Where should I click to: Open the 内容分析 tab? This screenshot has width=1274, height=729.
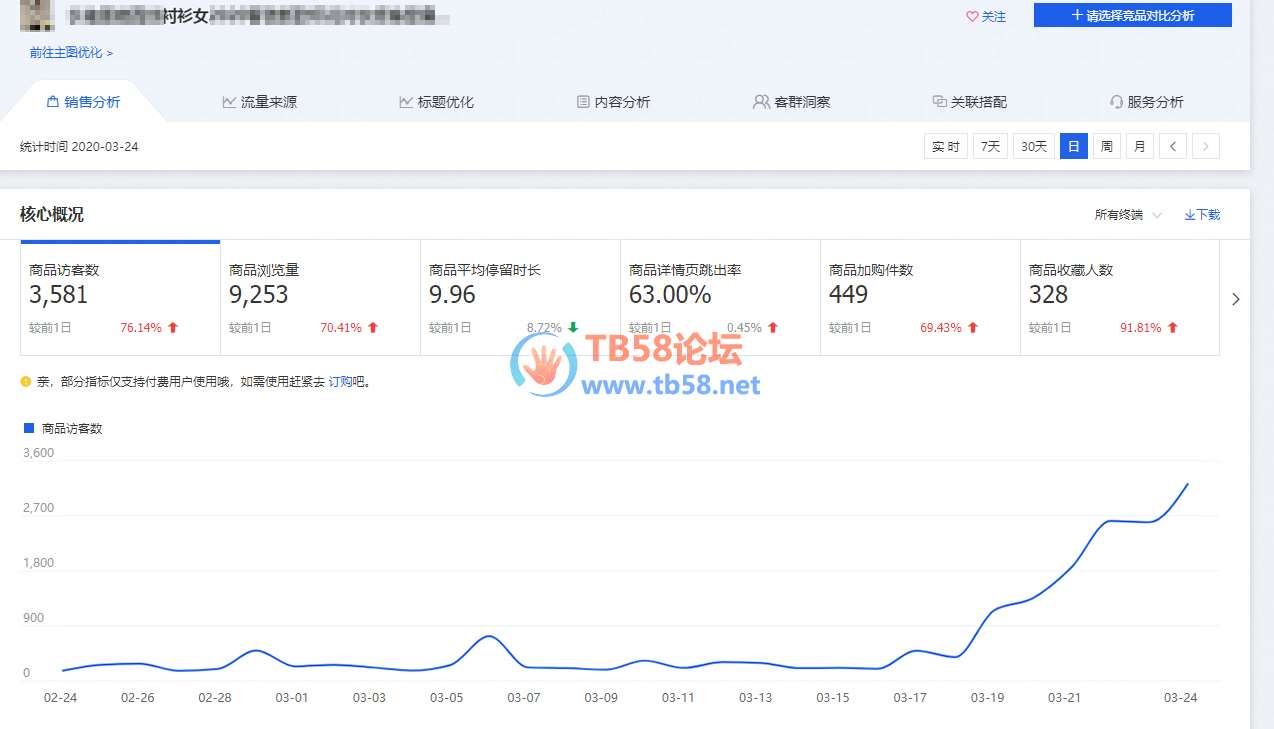613,102
